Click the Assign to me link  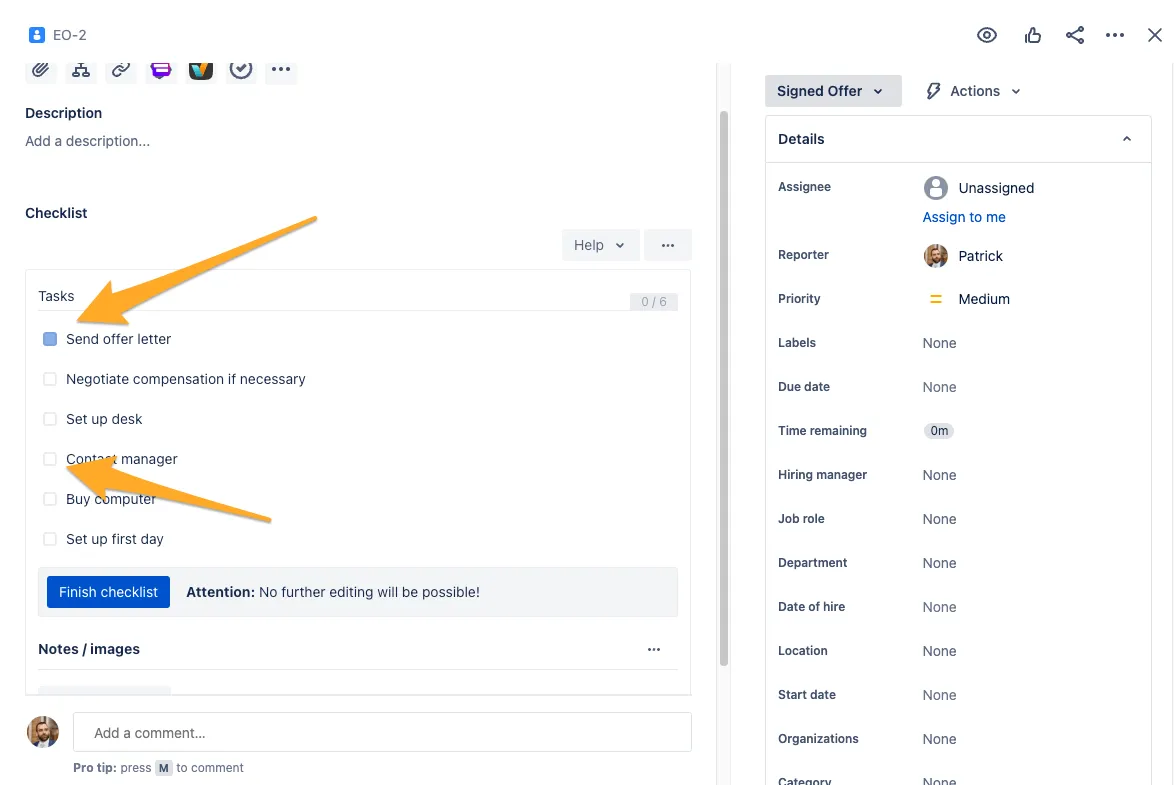(964, 217)
